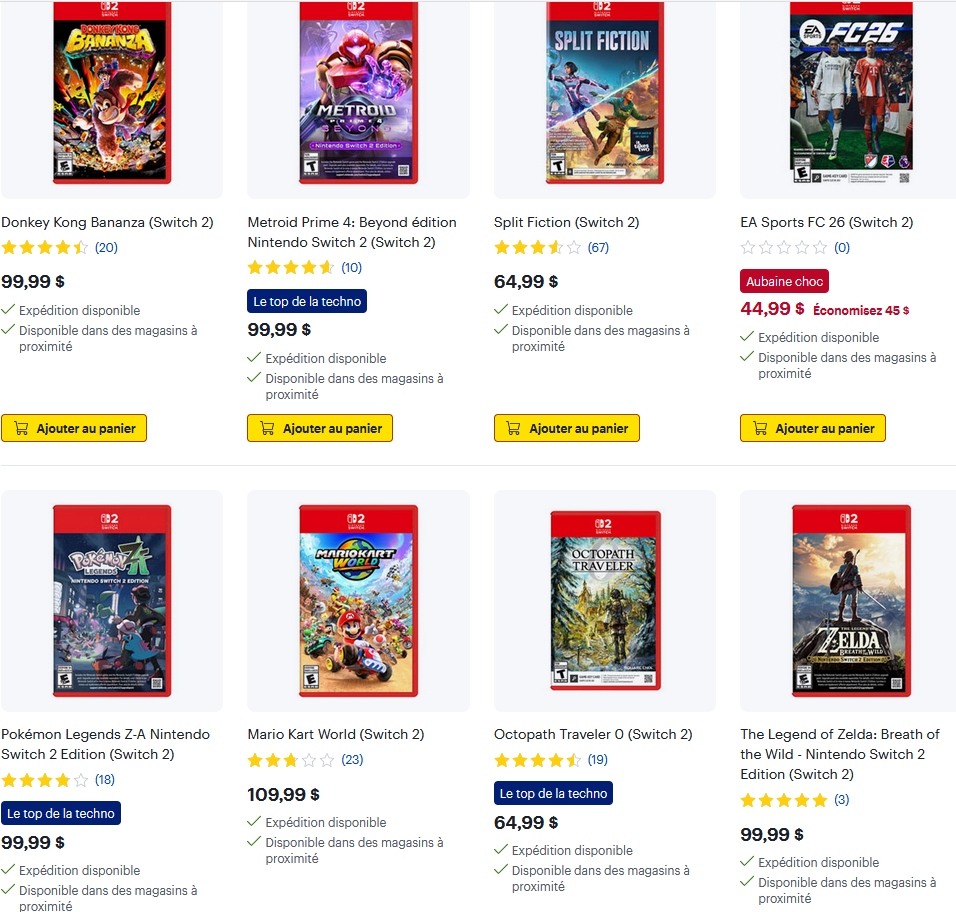
Task: Open Octopath Traveler 0 title link
Action: point(593,734)
